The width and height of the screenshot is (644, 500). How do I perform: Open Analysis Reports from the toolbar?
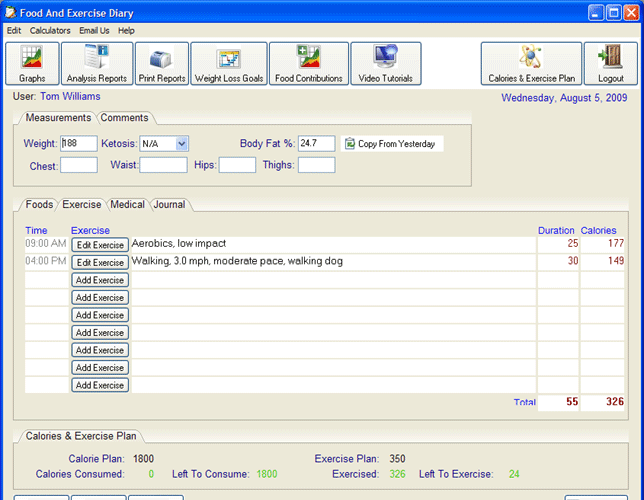96,63
